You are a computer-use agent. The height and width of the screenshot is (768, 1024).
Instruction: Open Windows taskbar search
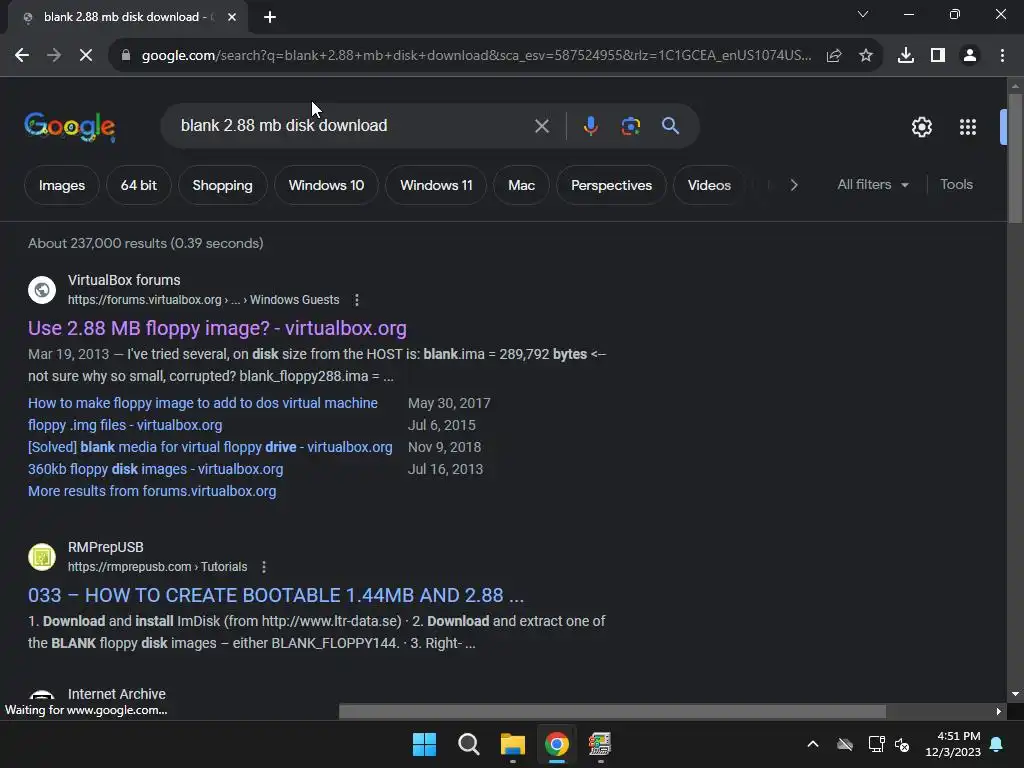(x=468, y=744)
